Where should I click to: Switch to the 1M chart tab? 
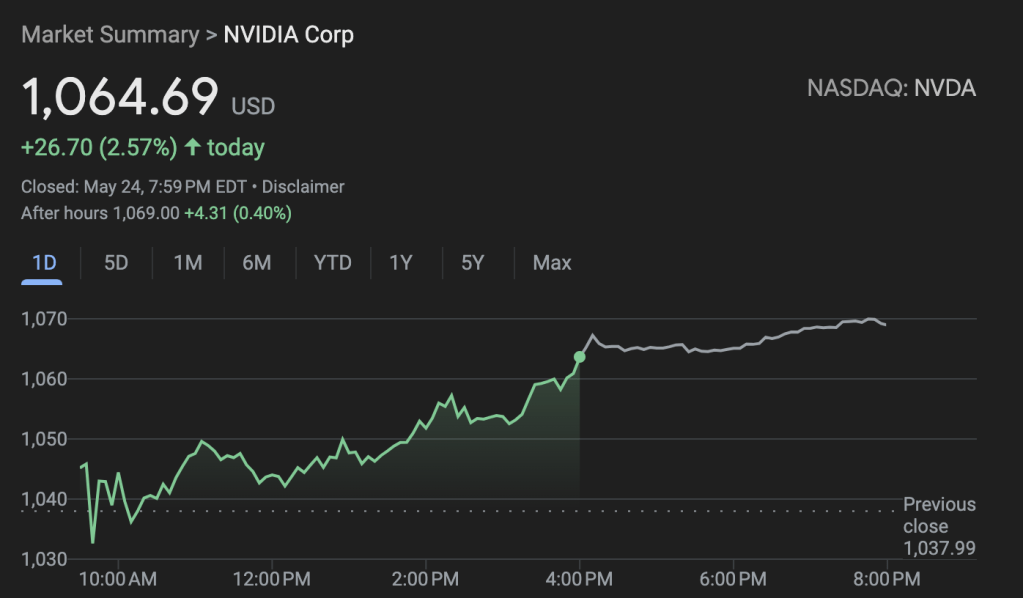[x=187, y=263]
